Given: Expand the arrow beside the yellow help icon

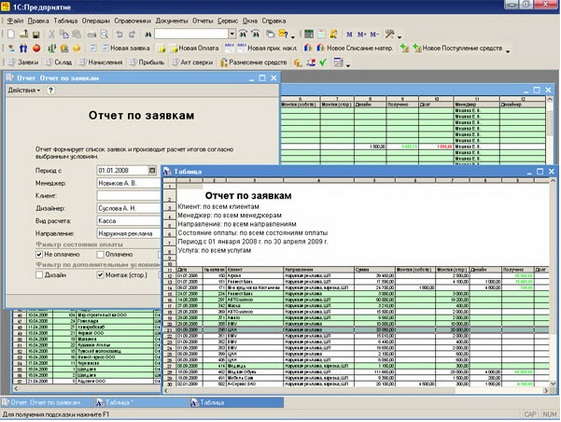Looking at the screenshot, I should [293, 36].
